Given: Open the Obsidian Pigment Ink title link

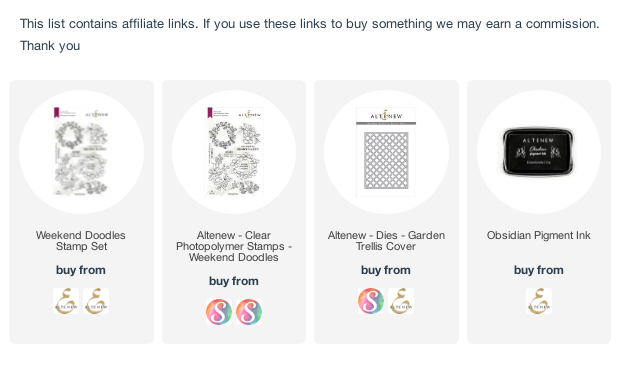Looking at the screenshot, I should 539,235.
